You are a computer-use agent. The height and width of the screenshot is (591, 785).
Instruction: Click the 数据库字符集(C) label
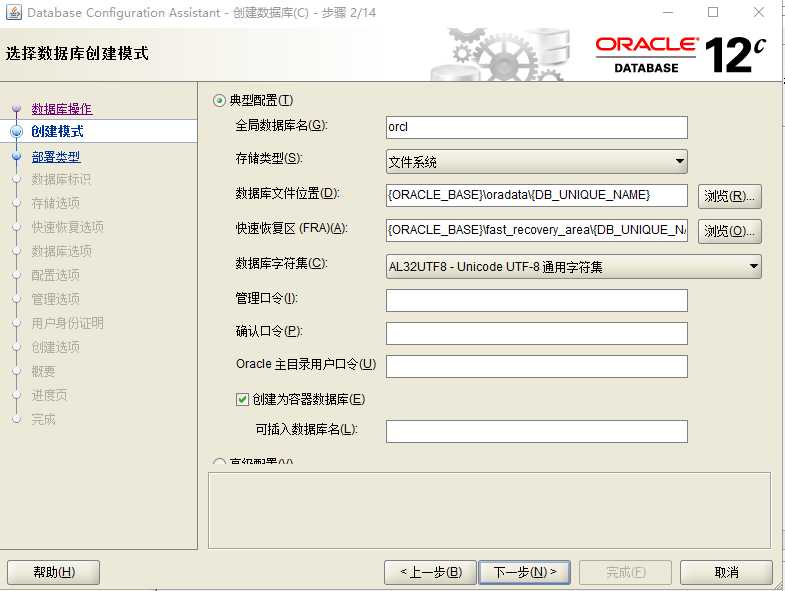click(x=281, y=263)
